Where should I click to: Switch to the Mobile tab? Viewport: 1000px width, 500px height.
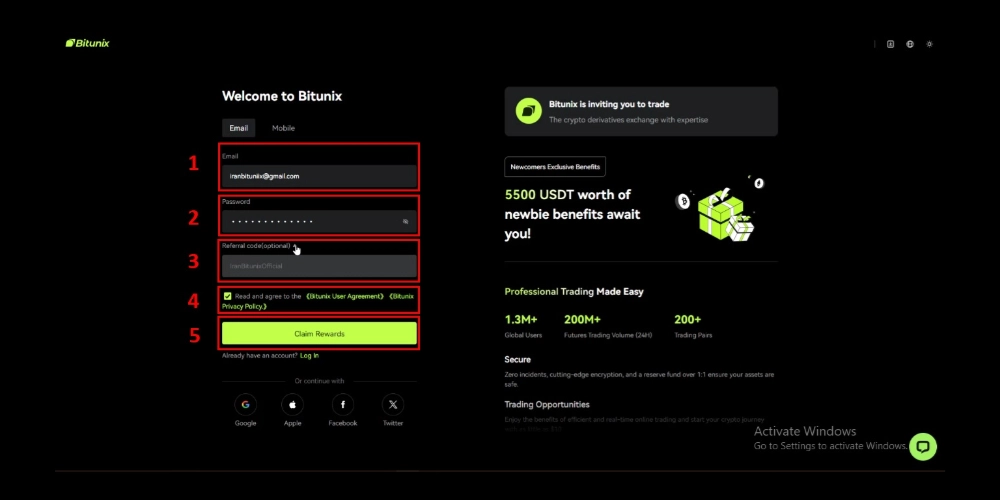[x=283, y=128]
